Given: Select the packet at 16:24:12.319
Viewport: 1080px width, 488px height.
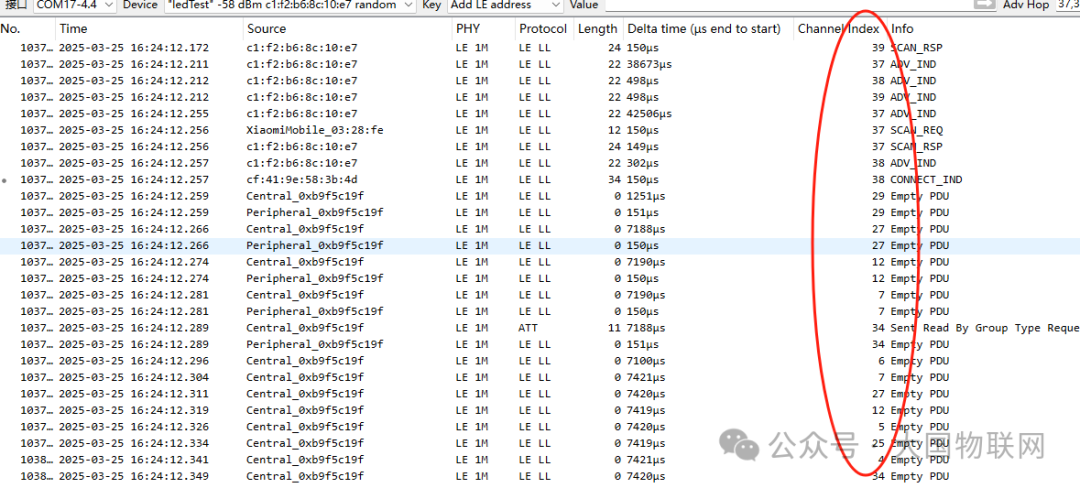Looking at the screenshot, I should pyautogui.click(x=540, y=411).
